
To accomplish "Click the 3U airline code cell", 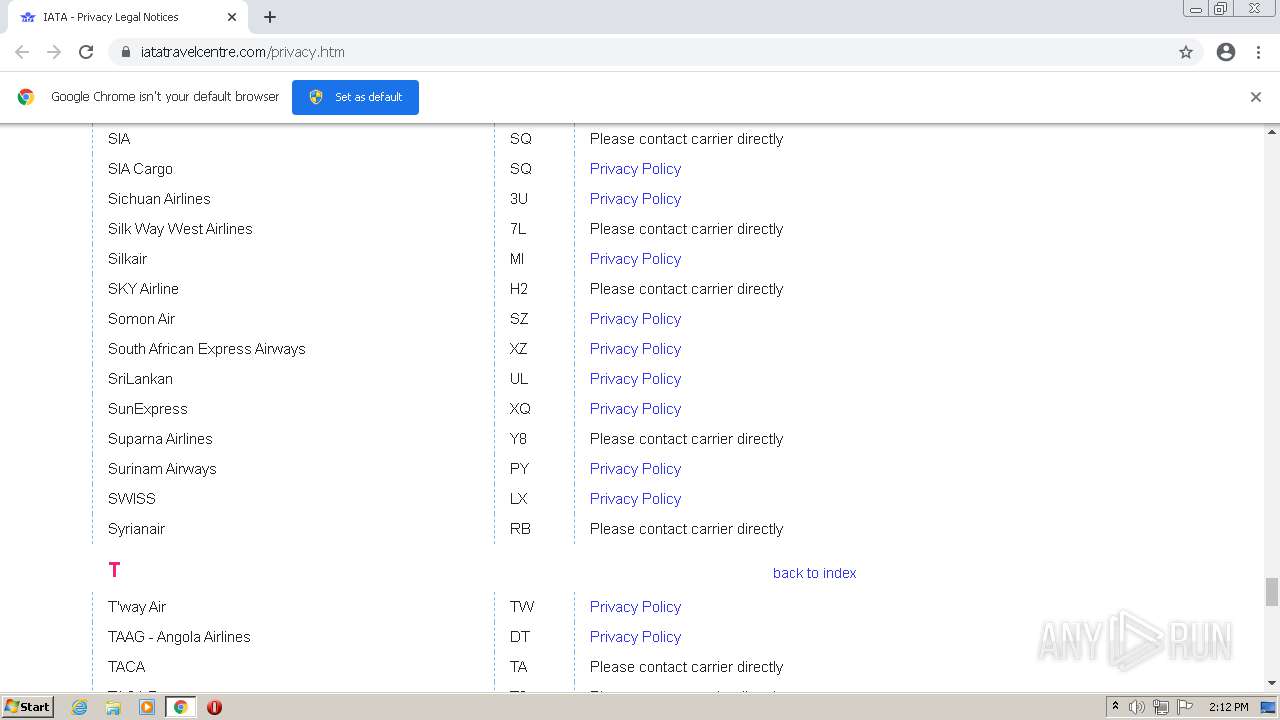I will click(x=519, y=199).
